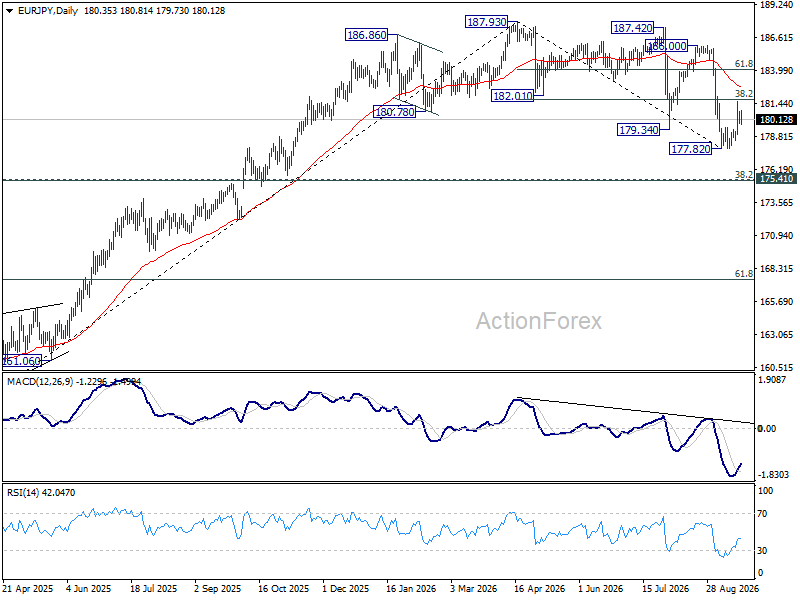Select the 177.820 low label
800x600 pixels.
(x=690, y=148)
